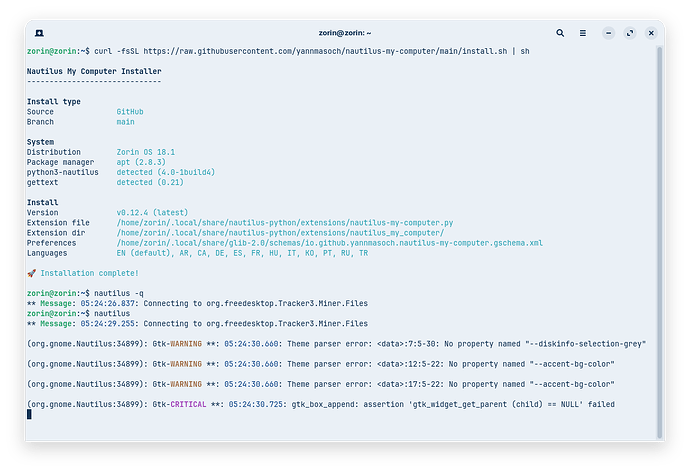Click the 'Distribution' label
This screenshot has width=690, height=472.
click(54, 152)
